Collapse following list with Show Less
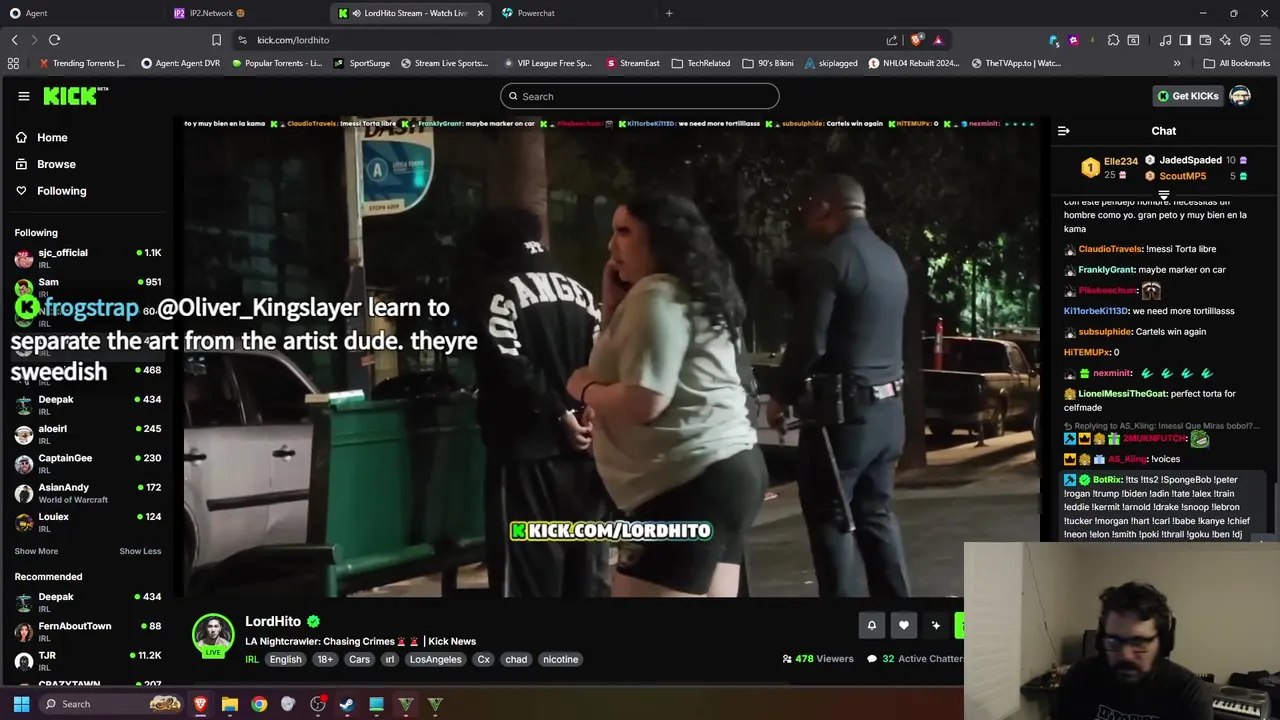 point(140,551)
